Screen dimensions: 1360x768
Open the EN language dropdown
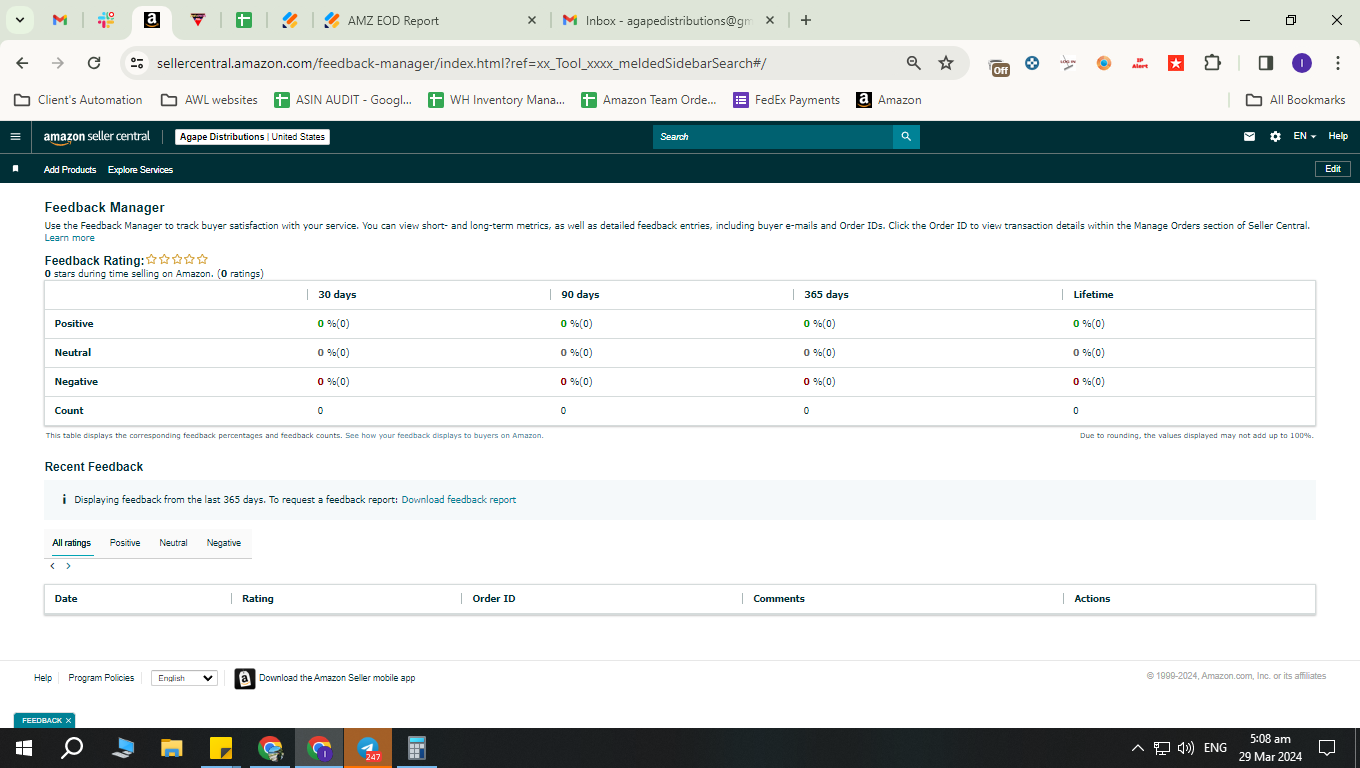click(x=1304, y=137)
